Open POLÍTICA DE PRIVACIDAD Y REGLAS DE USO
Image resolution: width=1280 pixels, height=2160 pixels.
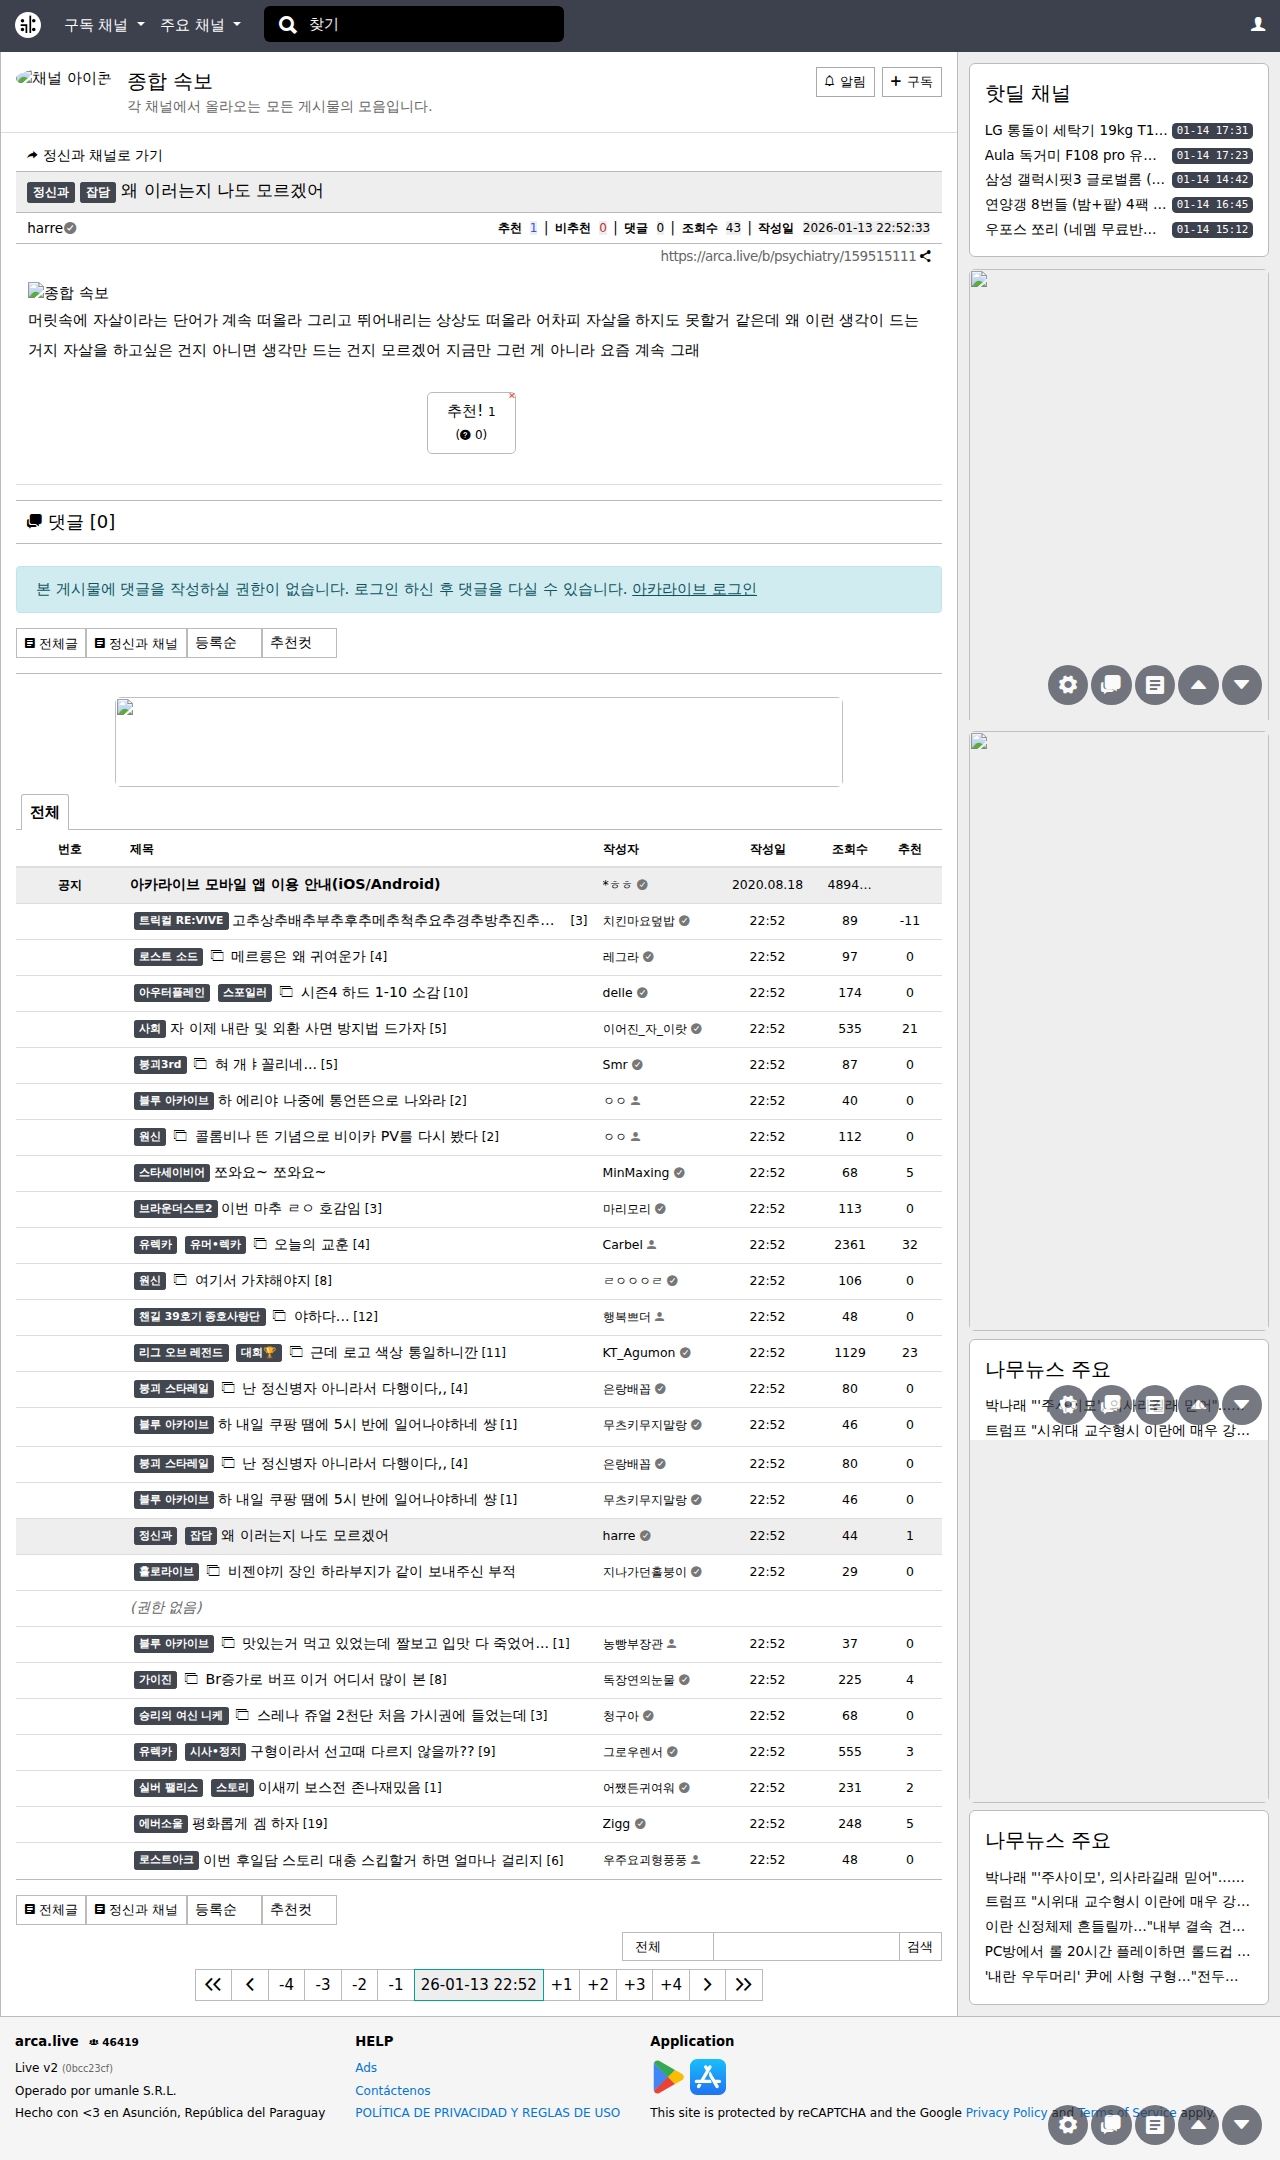tap(488, 2112)
